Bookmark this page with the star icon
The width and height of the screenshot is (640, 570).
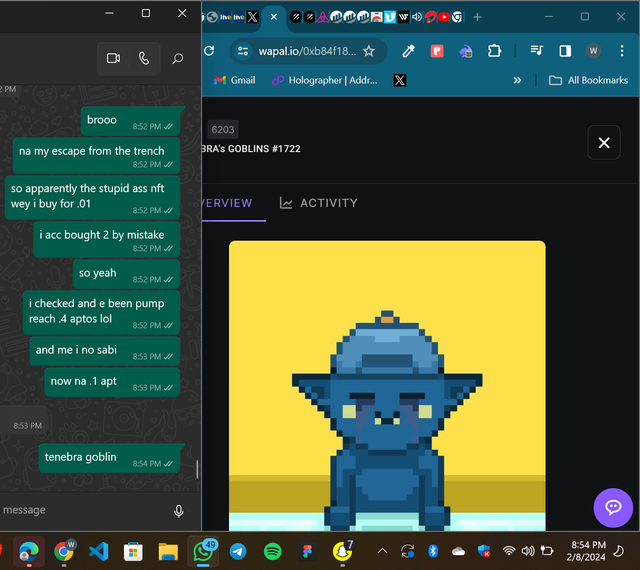pos(369,51)
